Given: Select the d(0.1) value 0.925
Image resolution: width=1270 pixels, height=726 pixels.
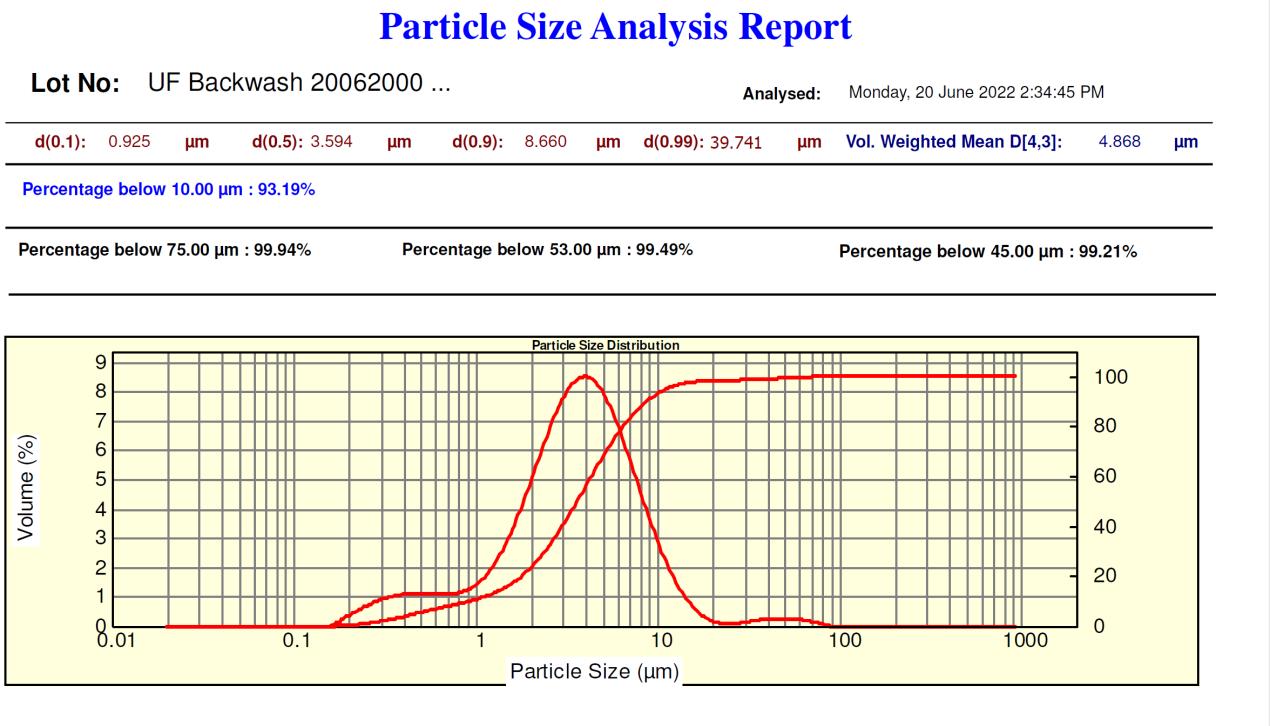Looking at the screenshot, I should point(128,141).
